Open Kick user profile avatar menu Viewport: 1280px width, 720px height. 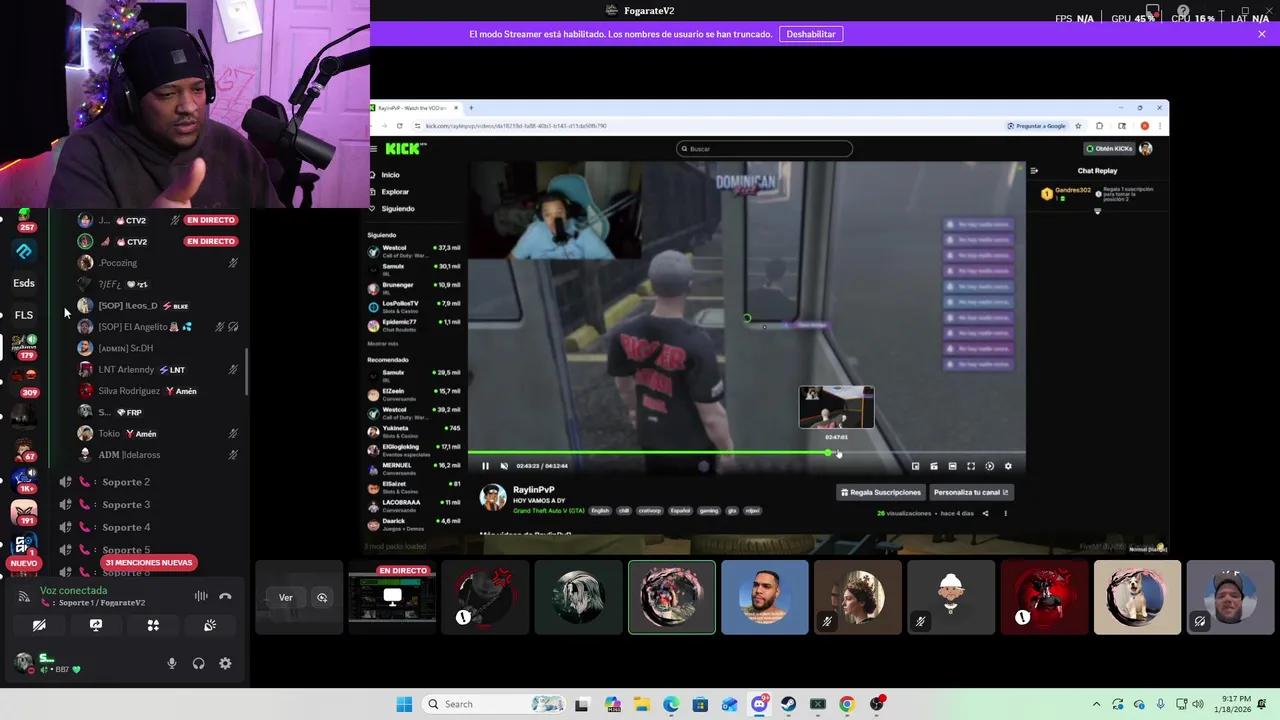coord(1146,149)
